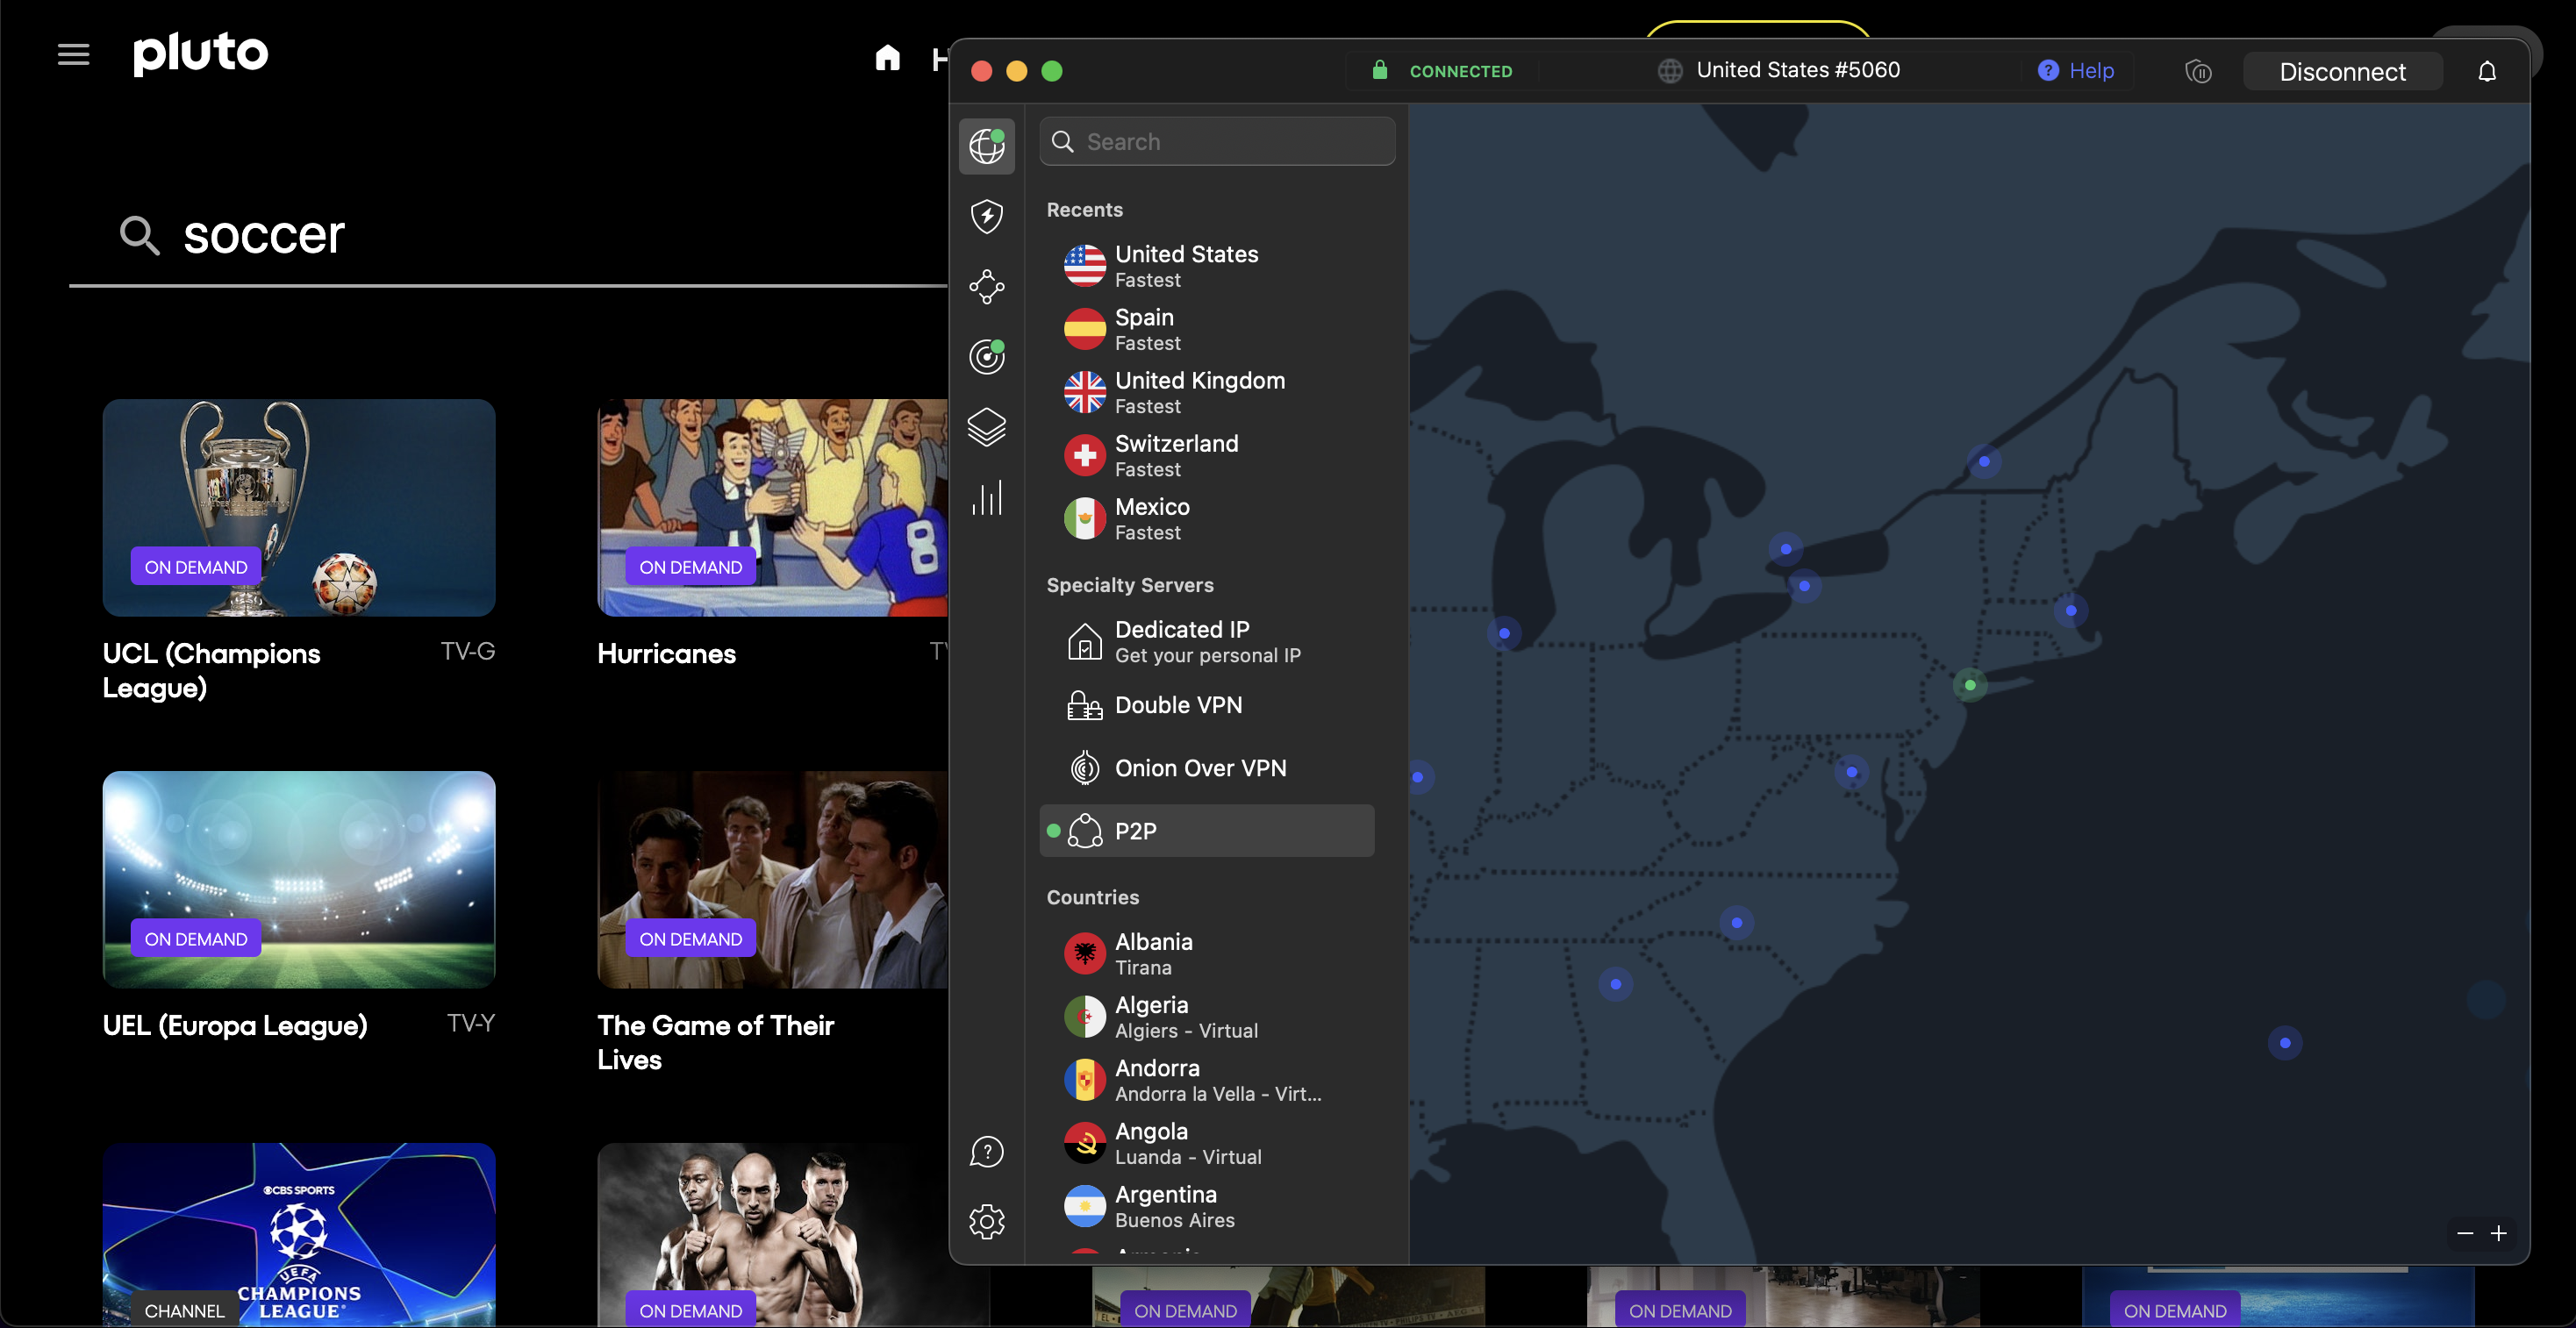
Task: Connect to Algeria Algiers - Virtual
Action: pyautogui.click(x=1207, y=1017)
